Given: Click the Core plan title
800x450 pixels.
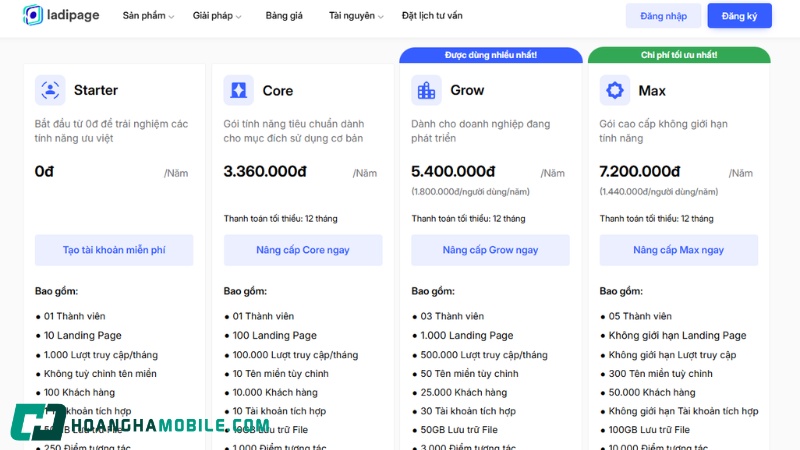Looking at the screenshot, I should pos(278,91).
